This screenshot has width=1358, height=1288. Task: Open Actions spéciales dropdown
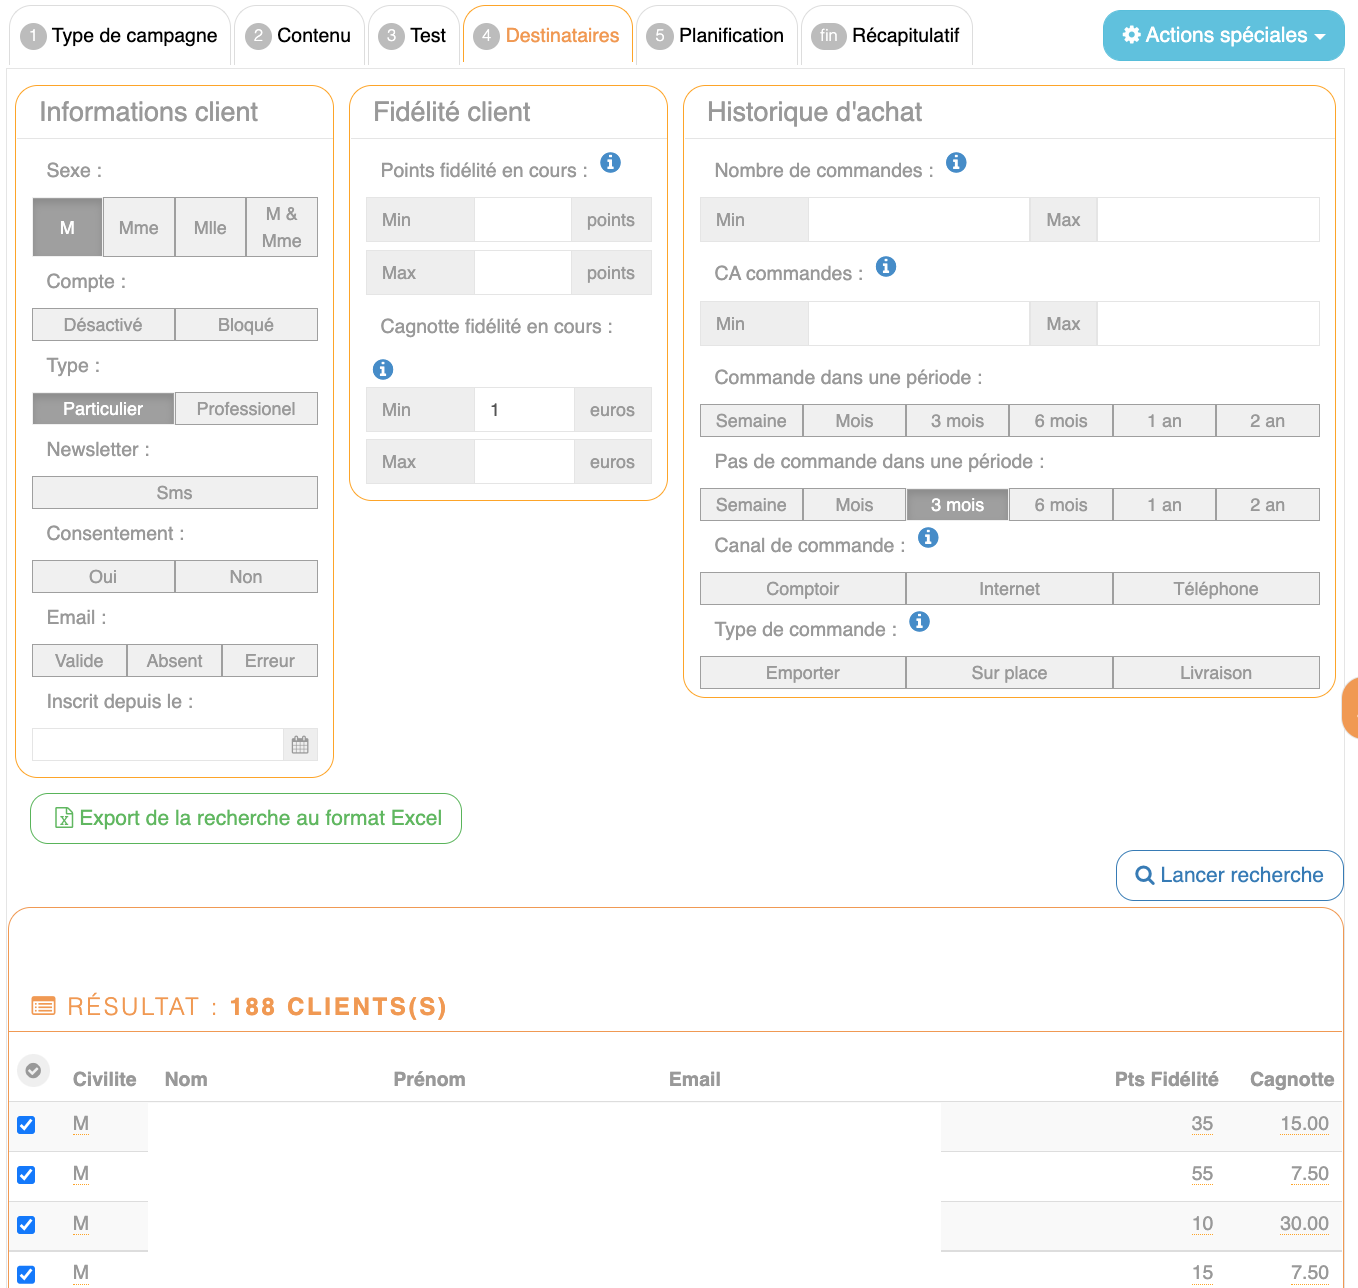(1223, 35)
